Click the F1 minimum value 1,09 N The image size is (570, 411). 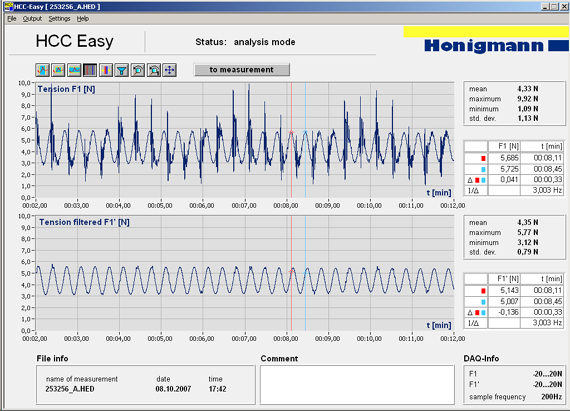click(528, 109)
